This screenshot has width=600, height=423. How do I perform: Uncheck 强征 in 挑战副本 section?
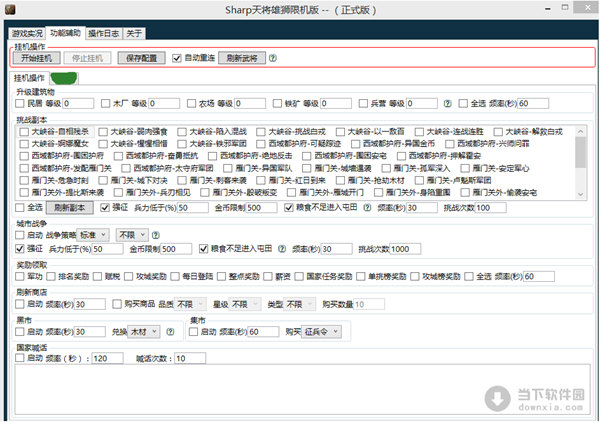click(x=105, y=207)
